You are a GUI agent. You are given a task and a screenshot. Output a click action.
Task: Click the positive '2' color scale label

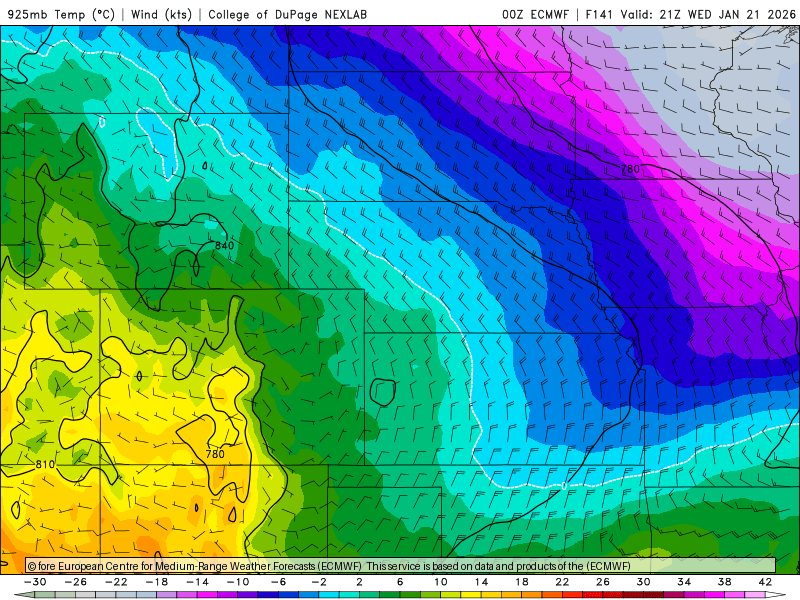[359, 582]
